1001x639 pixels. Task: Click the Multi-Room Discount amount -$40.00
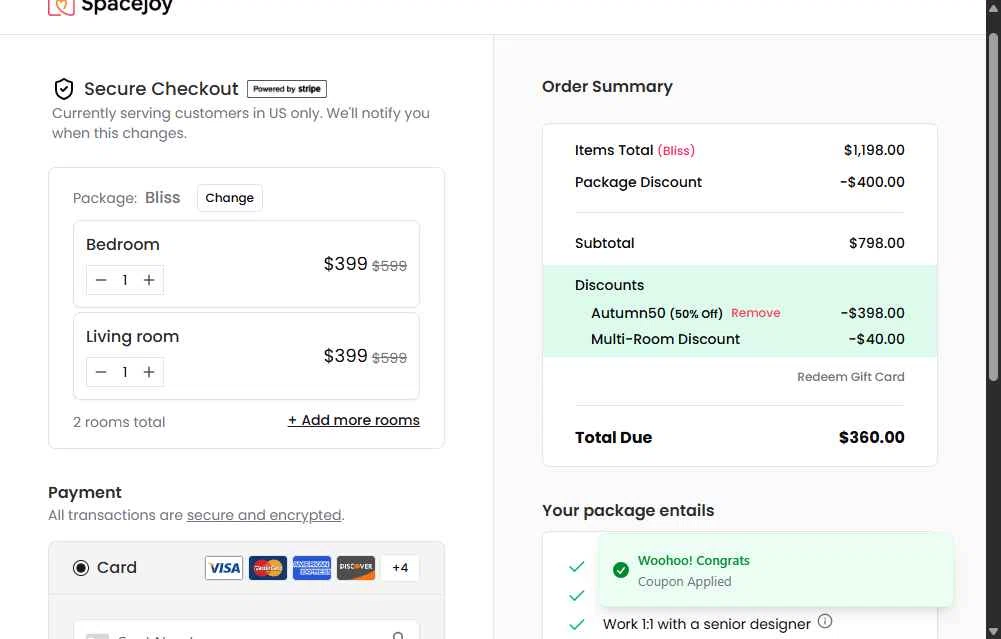pos(877,339)
